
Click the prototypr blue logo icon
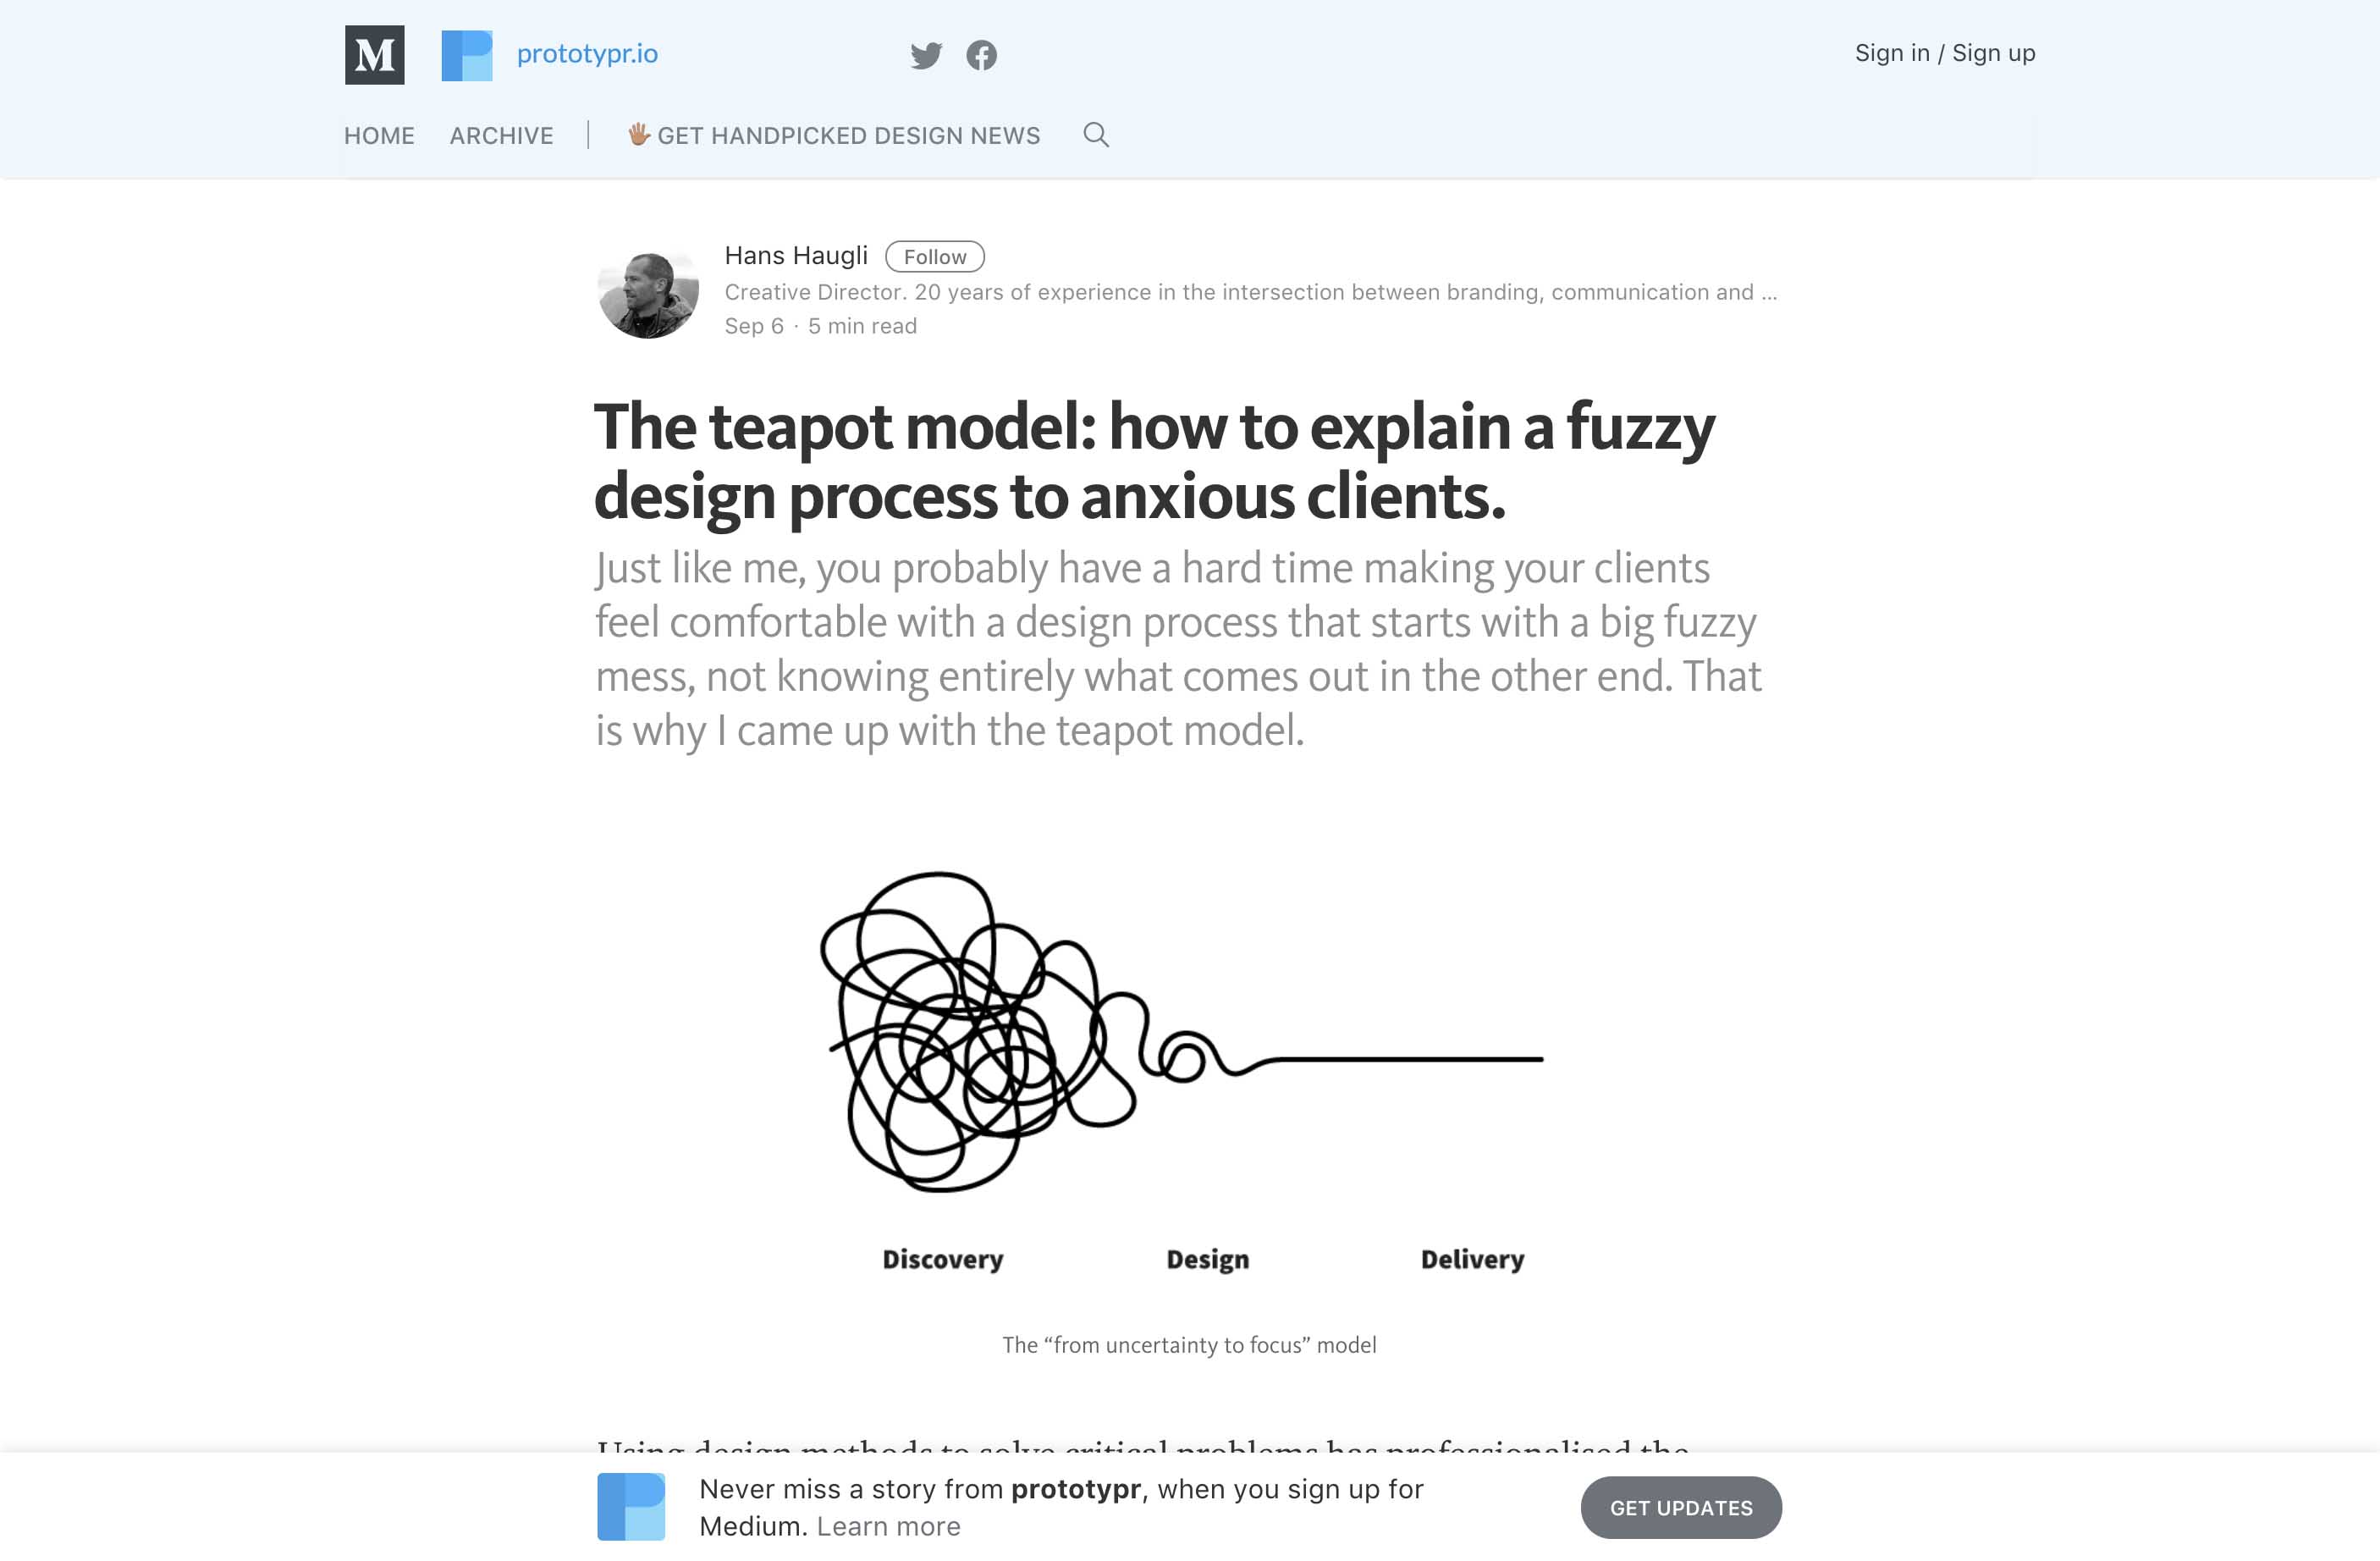pos(467,55)
